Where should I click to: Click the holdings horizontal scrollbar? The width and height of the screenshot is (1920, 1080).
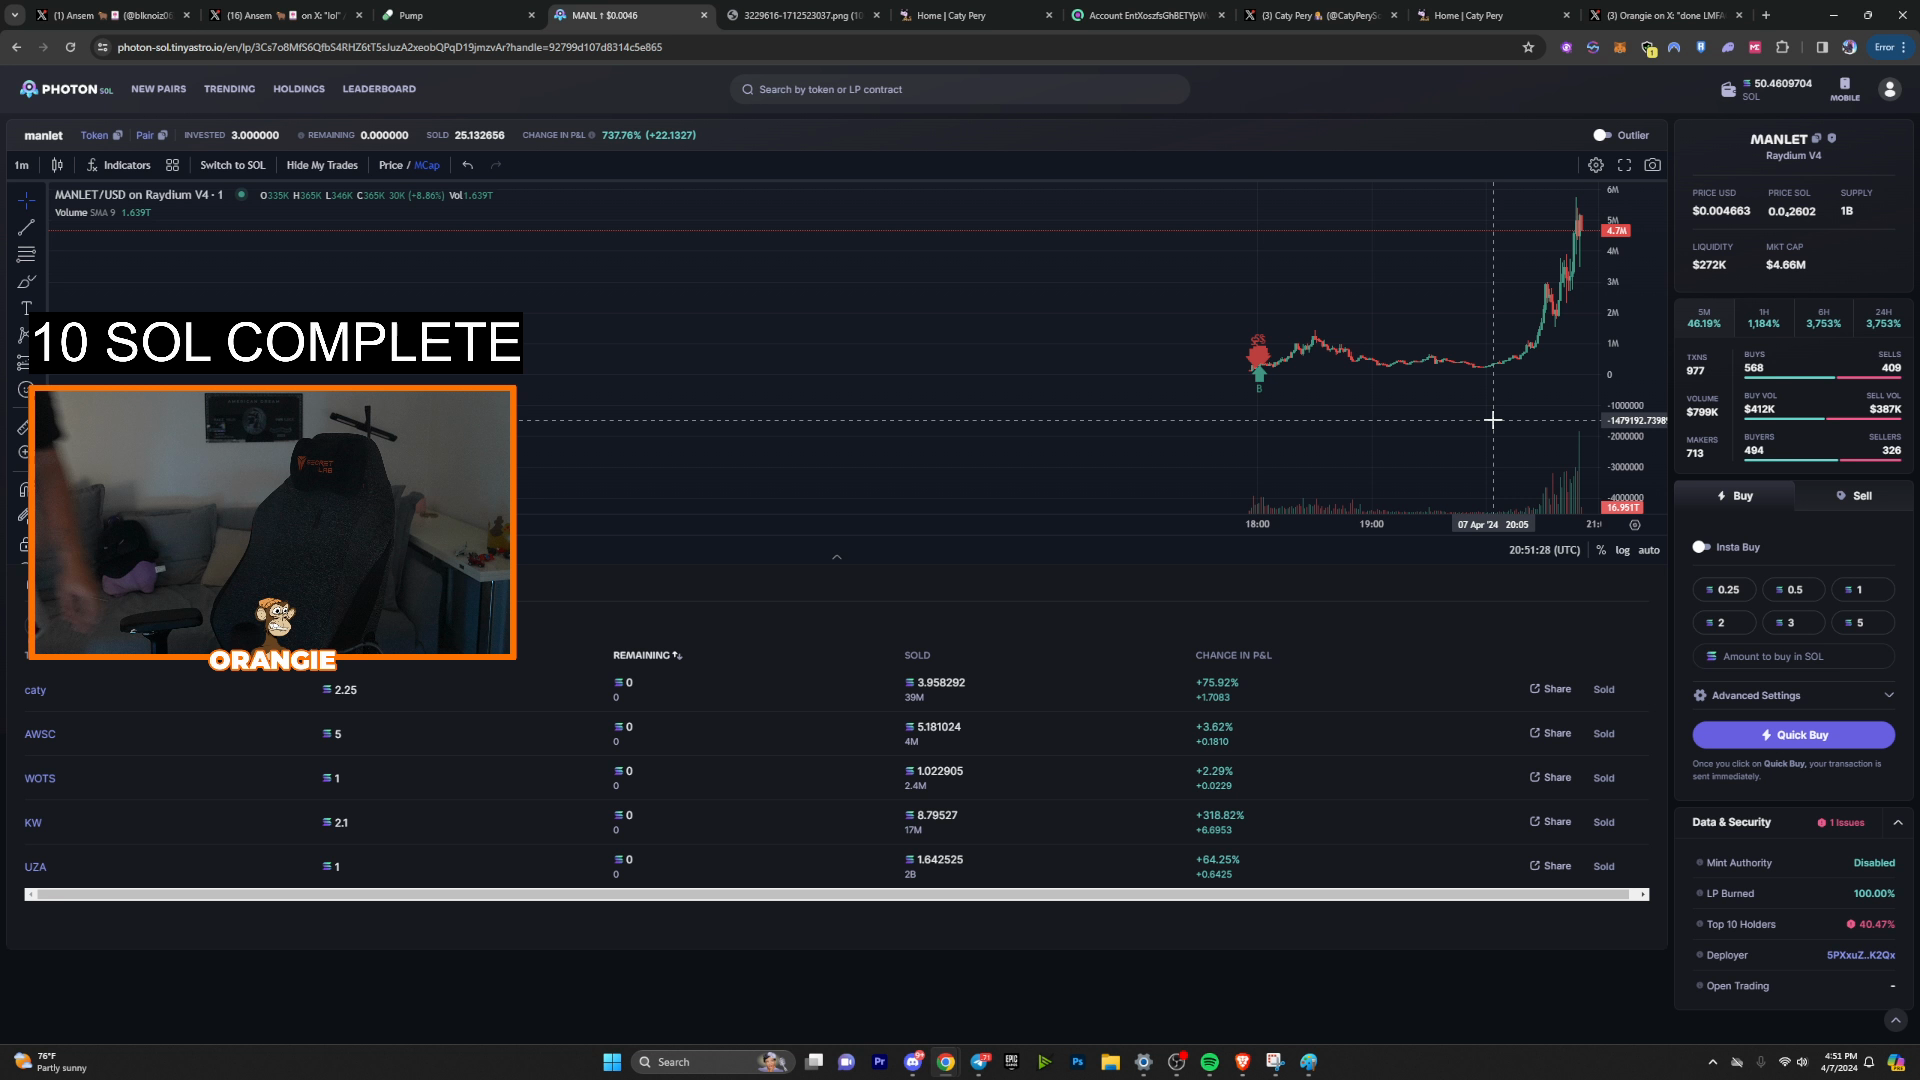[x=837, y=894]
